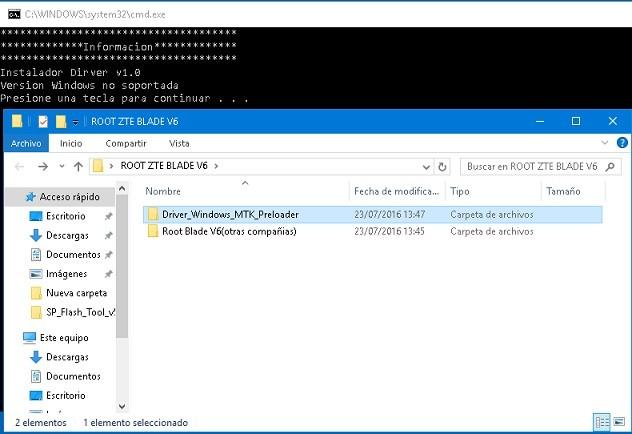This screenshot has width=632, height=434.
Task: Go up one folder level arrow
Action: (78, 166)
